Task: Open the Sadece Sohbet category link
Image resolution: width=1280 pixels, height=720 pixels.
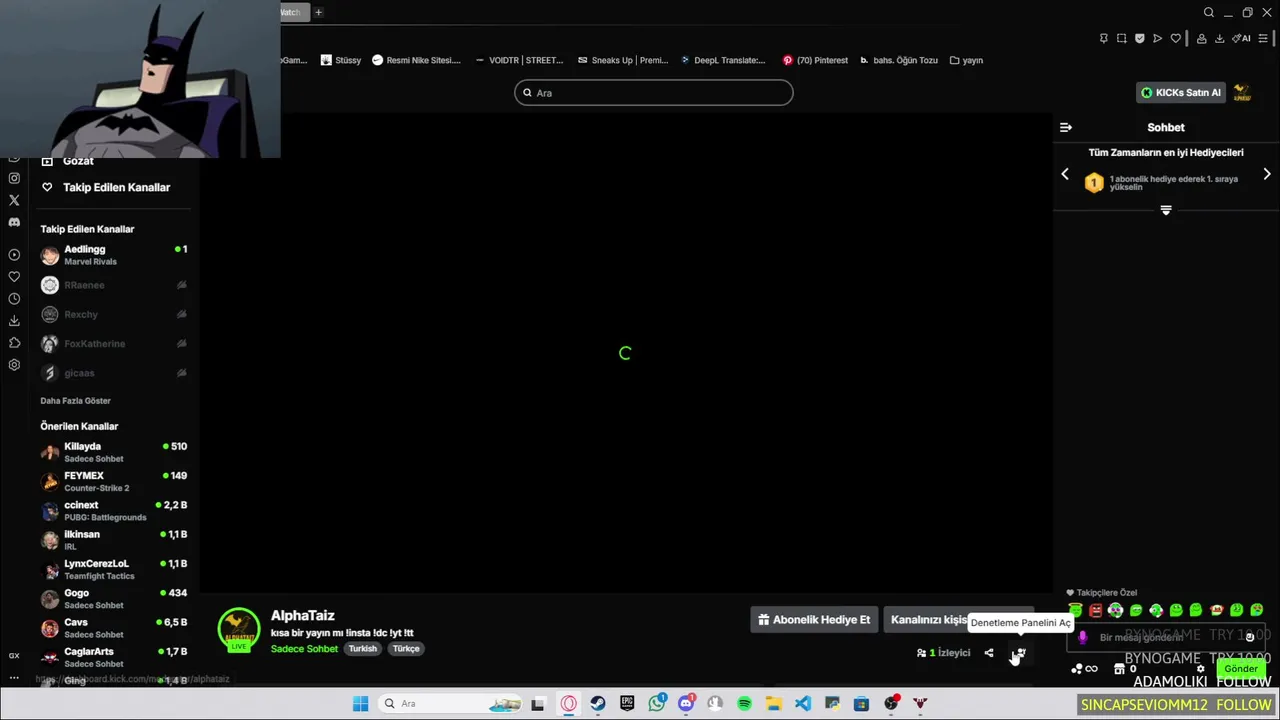Action: (x=304, y=649)
